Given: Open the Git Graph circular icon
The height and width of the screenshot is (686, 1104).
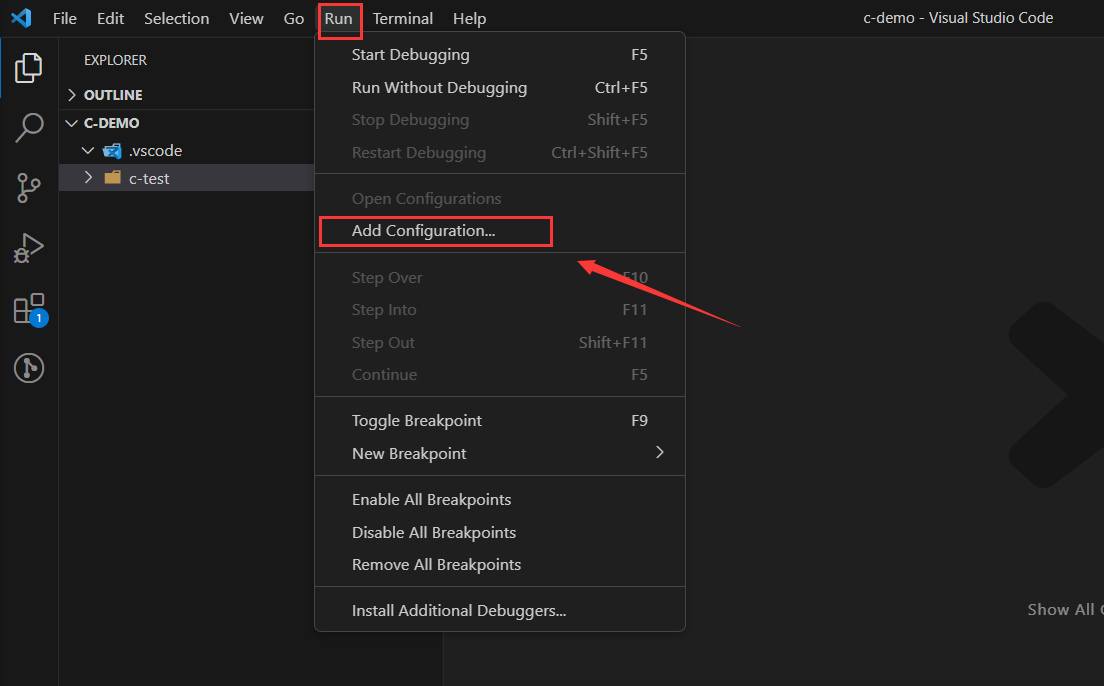Looking at the screenshot, I should (29, 368).
